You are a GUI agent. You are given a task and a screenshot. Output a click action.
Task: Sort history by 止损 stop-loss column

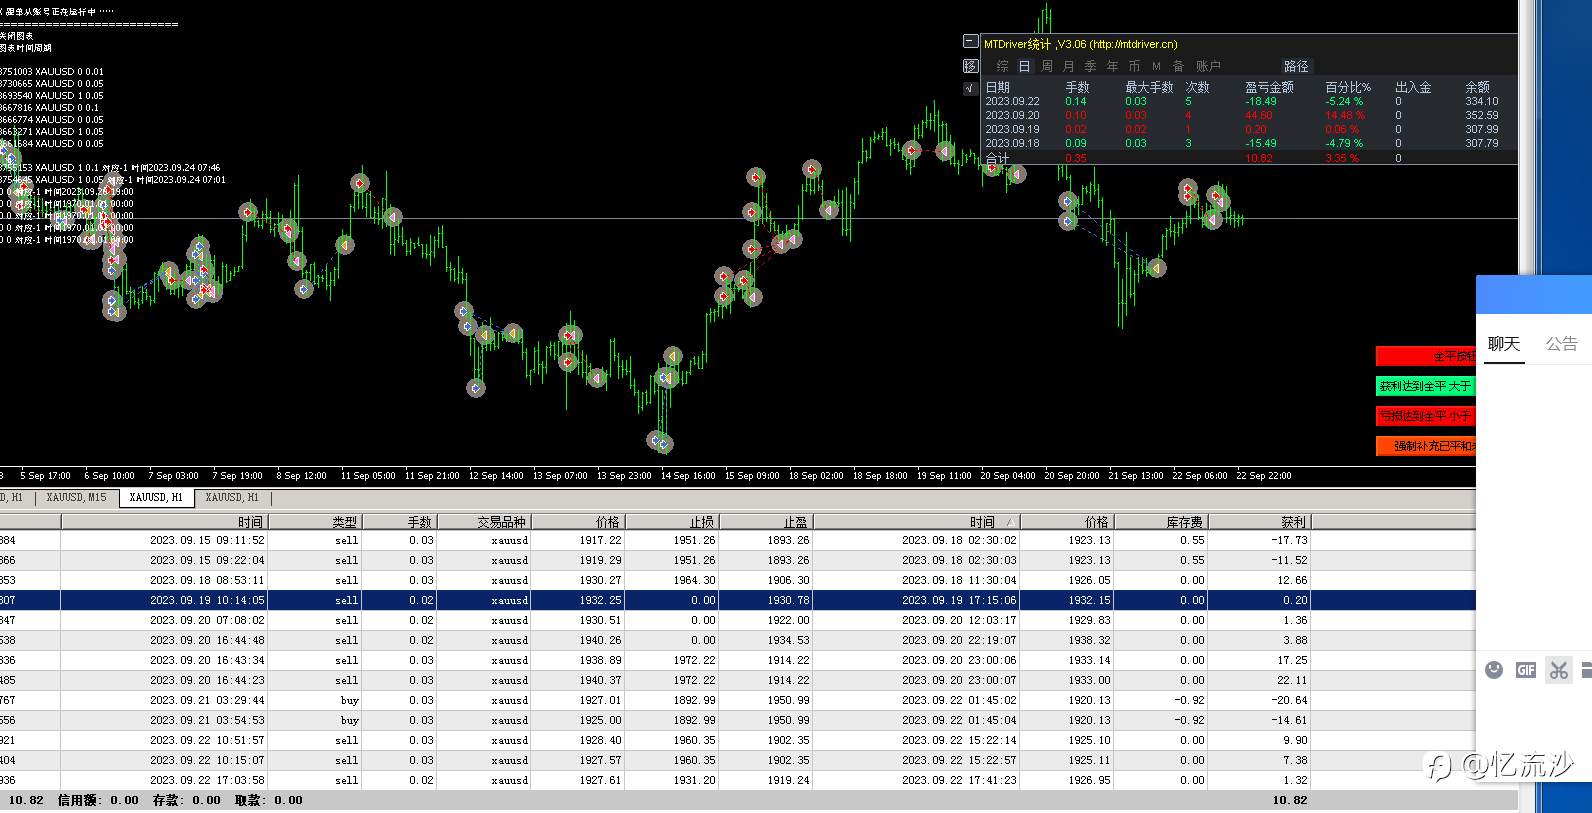click(672, 522)
